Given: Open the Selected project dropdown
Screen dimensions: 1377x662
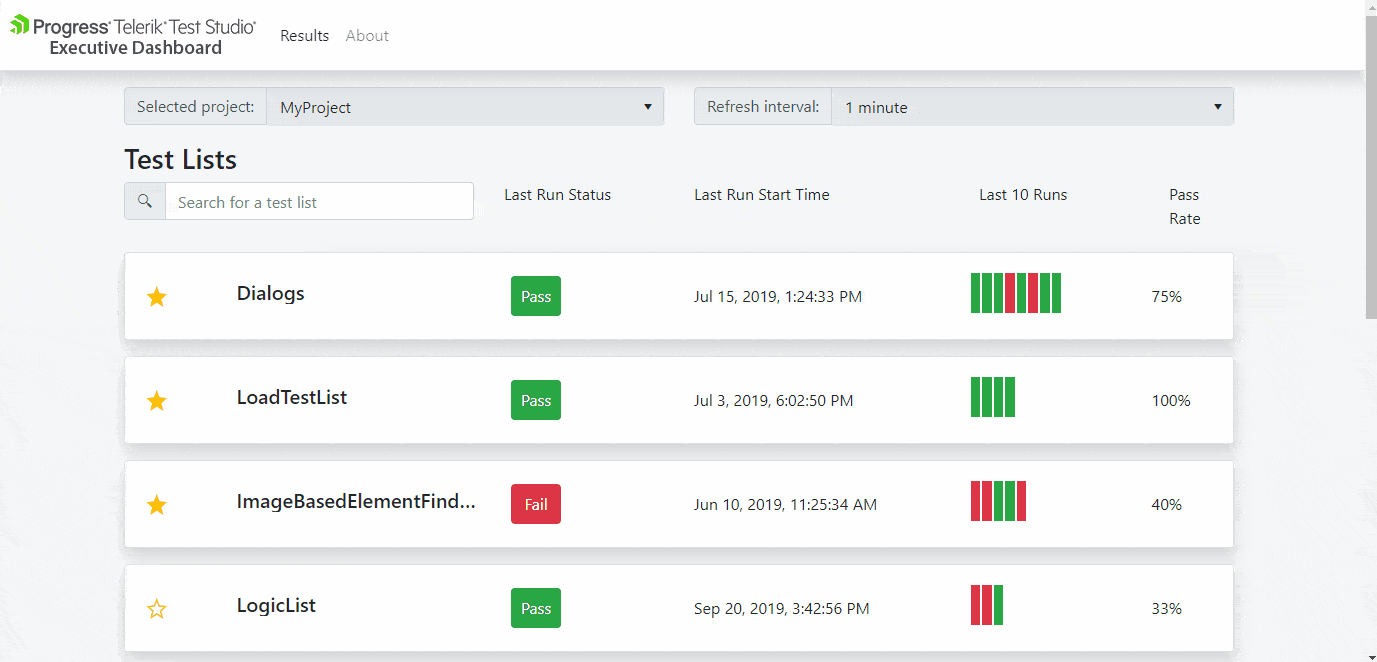Looking at the screenshot, I should tap(465, 106).
